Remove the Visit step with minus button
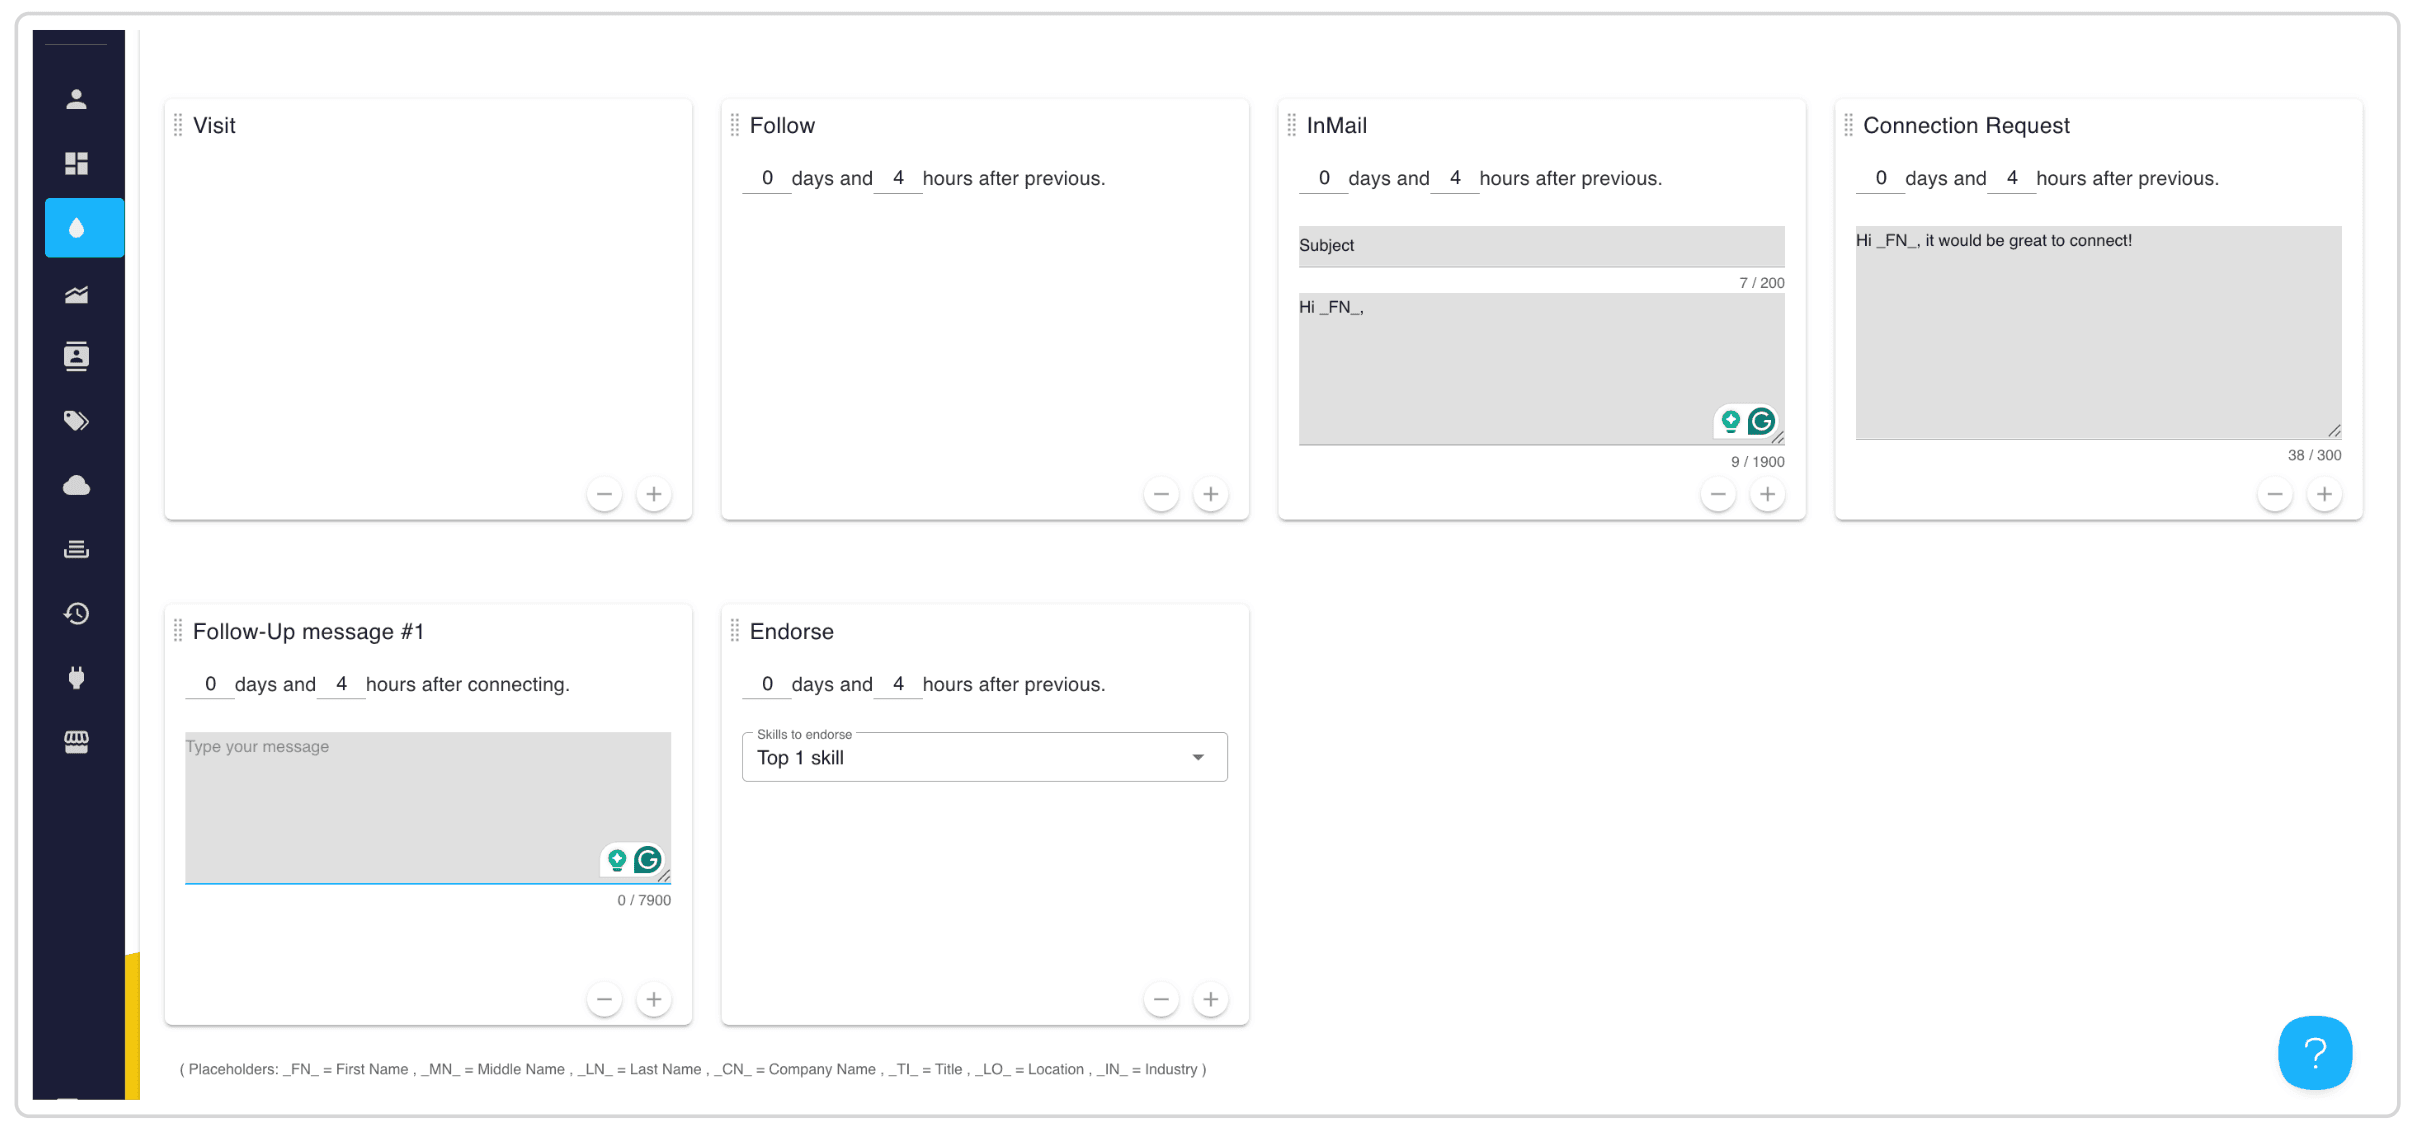The height and width of the screenshot is (1134, 2414). (604, 494)
